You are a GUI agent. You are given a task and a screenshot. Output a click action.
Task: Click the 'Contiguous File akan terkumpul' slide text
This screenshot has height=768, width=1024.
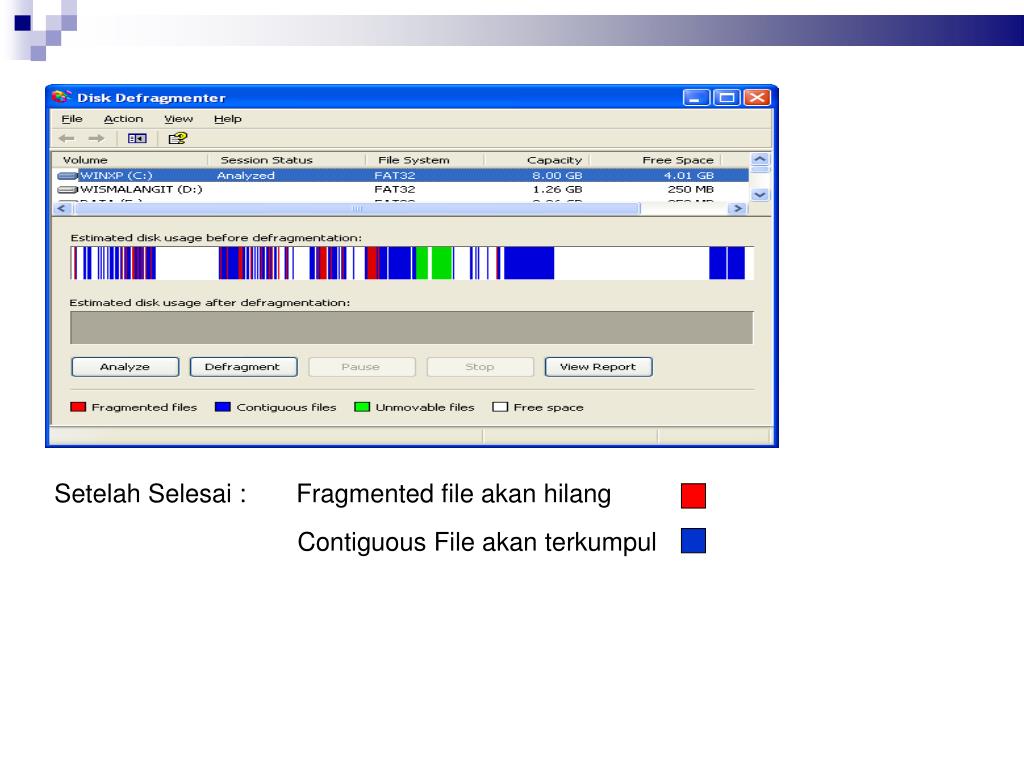(477, 542)
